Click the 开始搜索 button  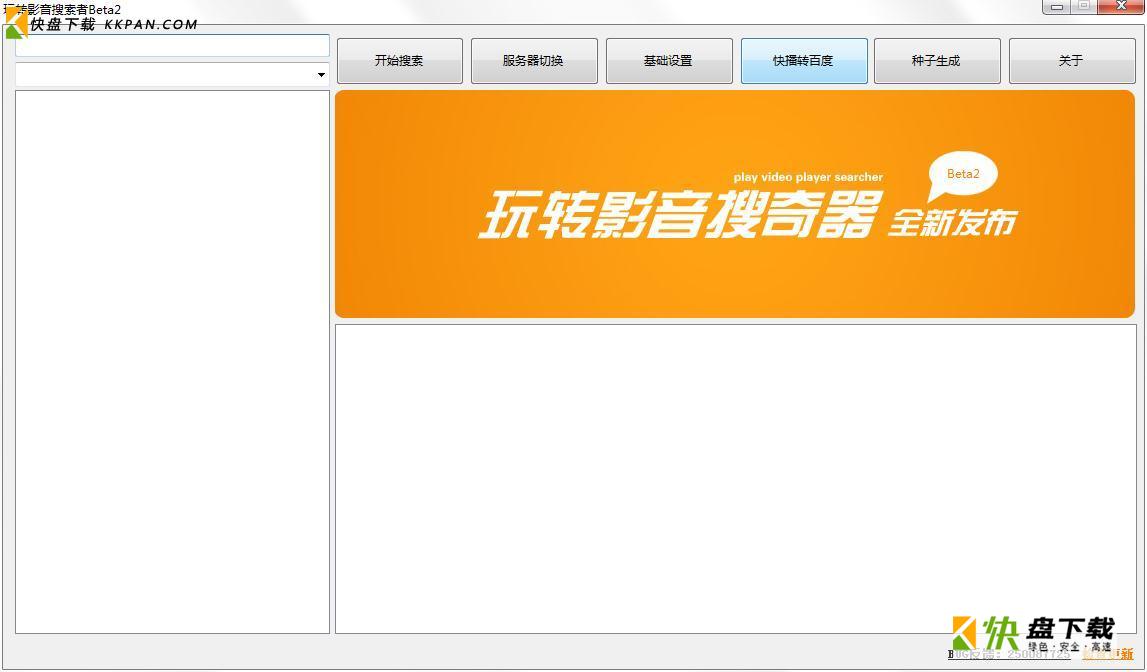coord(399,61)
